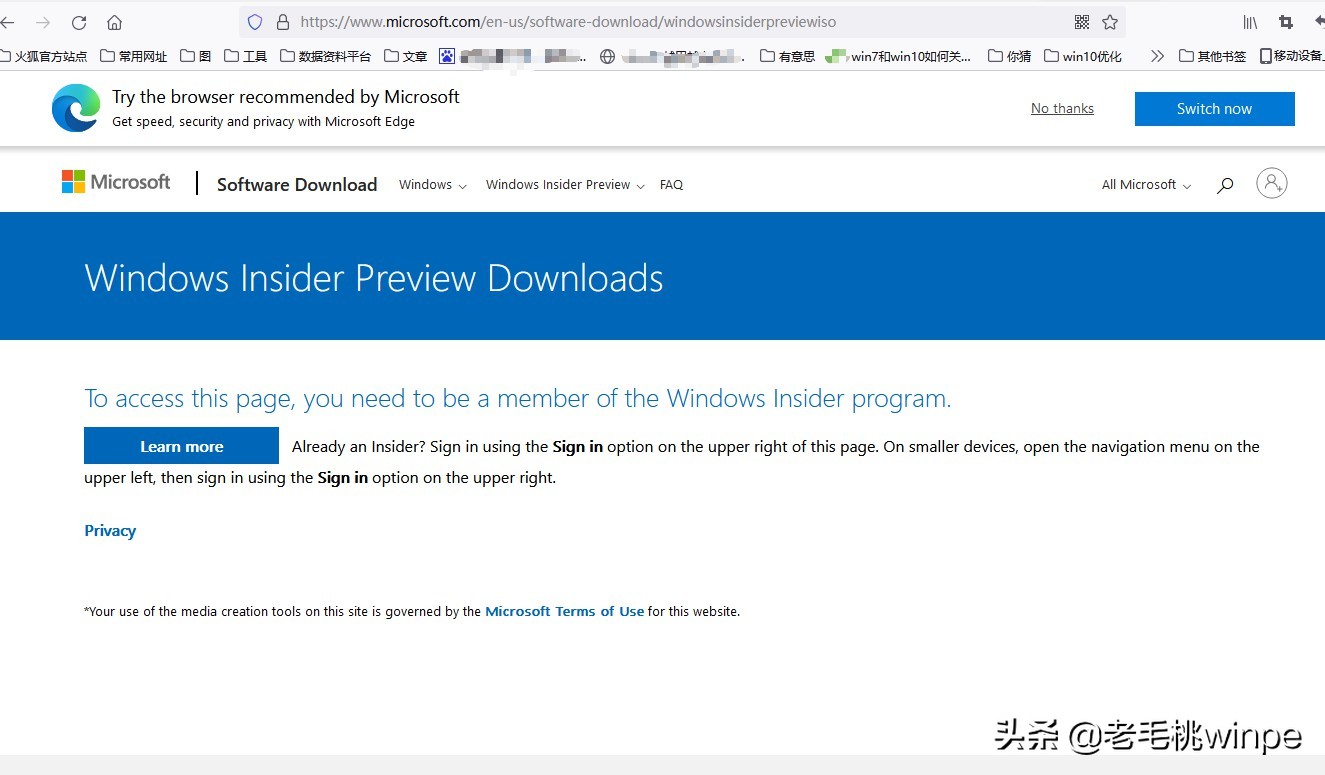Open the 其他书签 bookmark folder
1325x775 pixels.
click(1213, 56)
